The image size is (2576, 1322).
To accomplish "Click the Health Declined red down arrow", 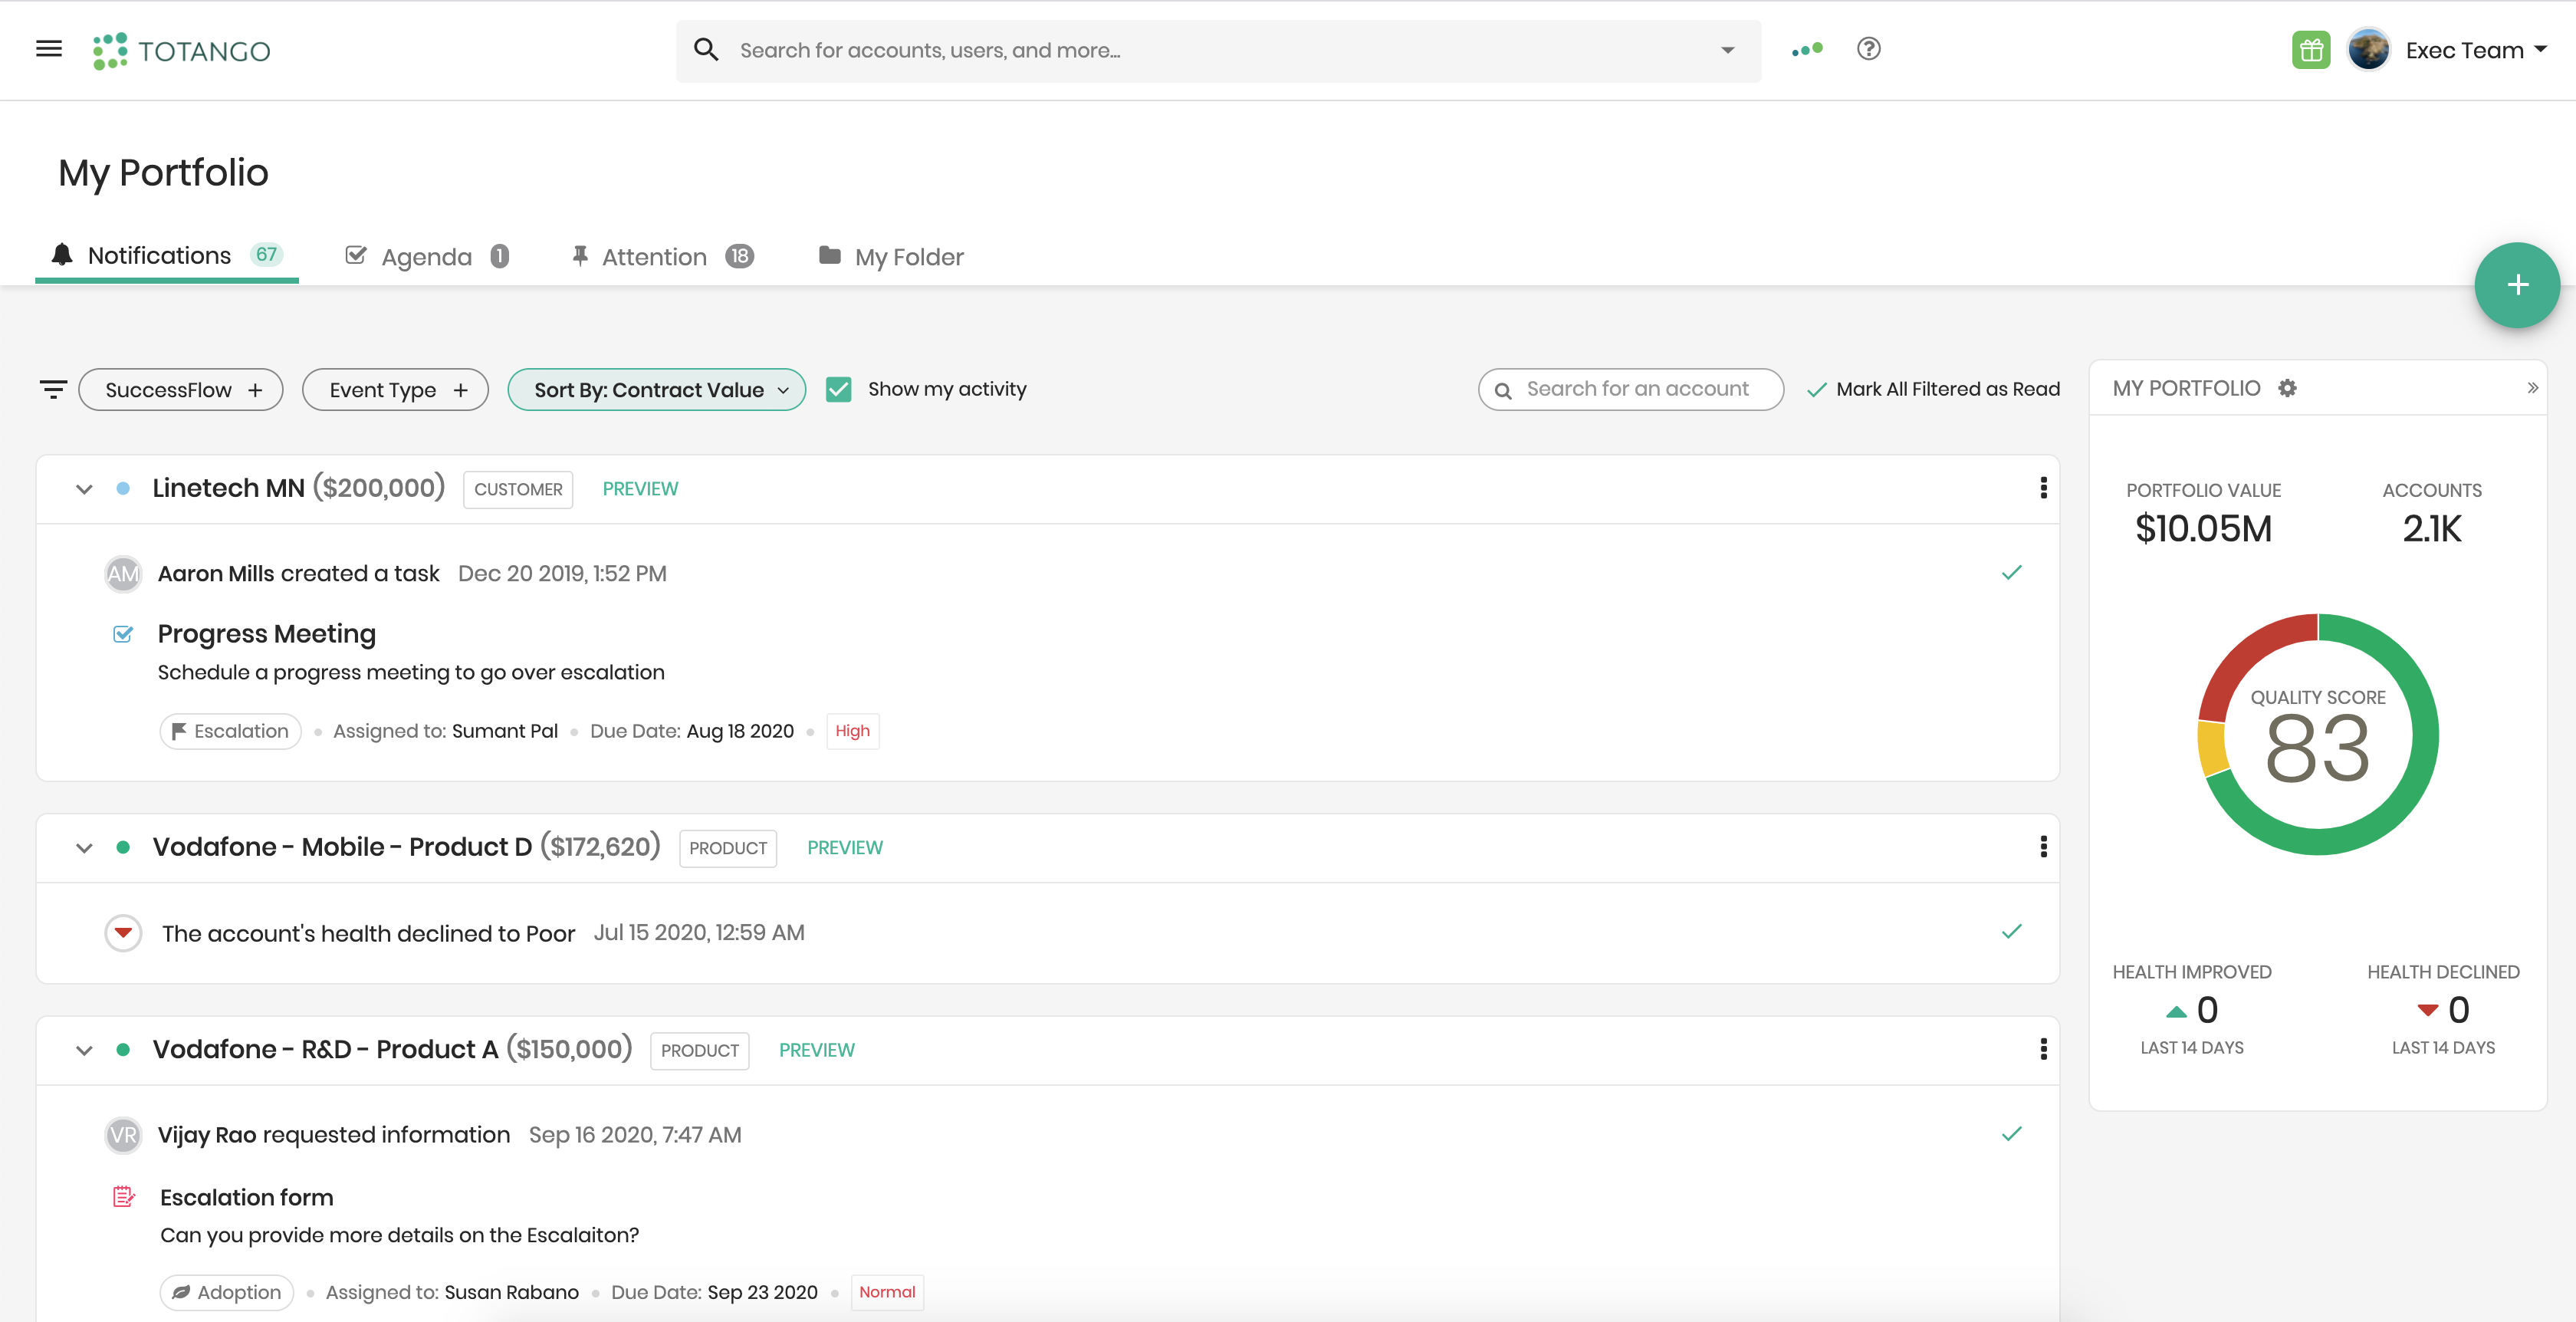I will click(2427, 1010).
